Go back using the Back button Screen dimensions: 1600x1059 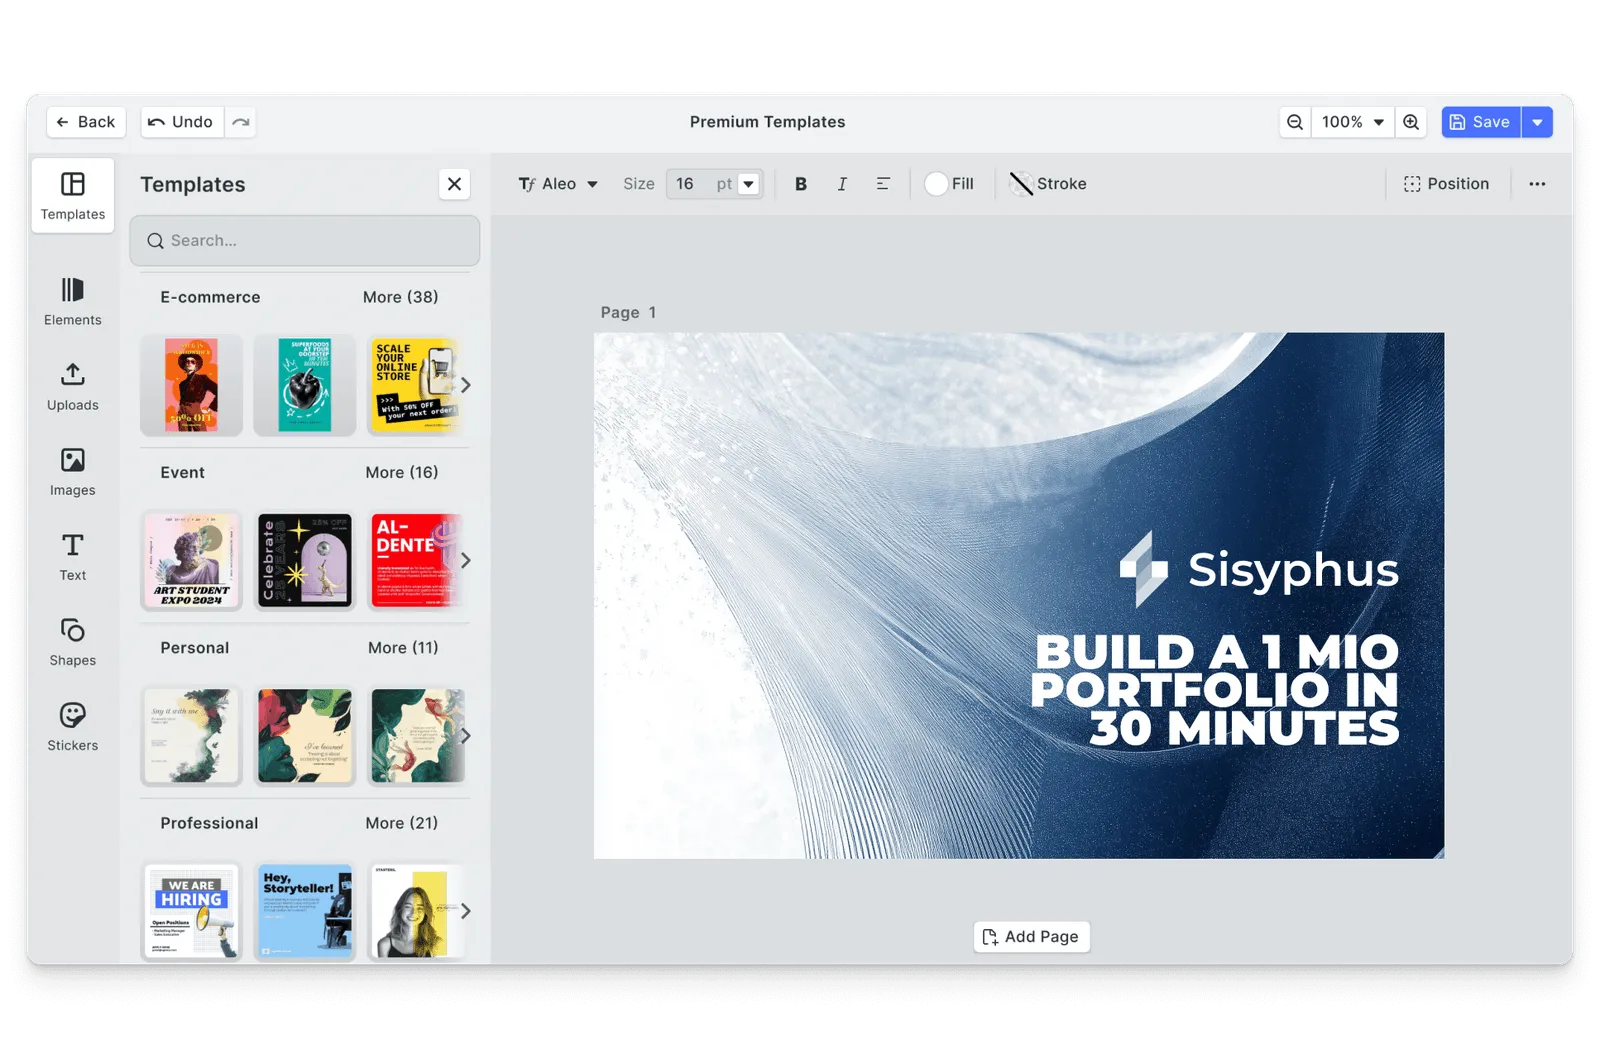pyautogui.click(x=86, y=122)
